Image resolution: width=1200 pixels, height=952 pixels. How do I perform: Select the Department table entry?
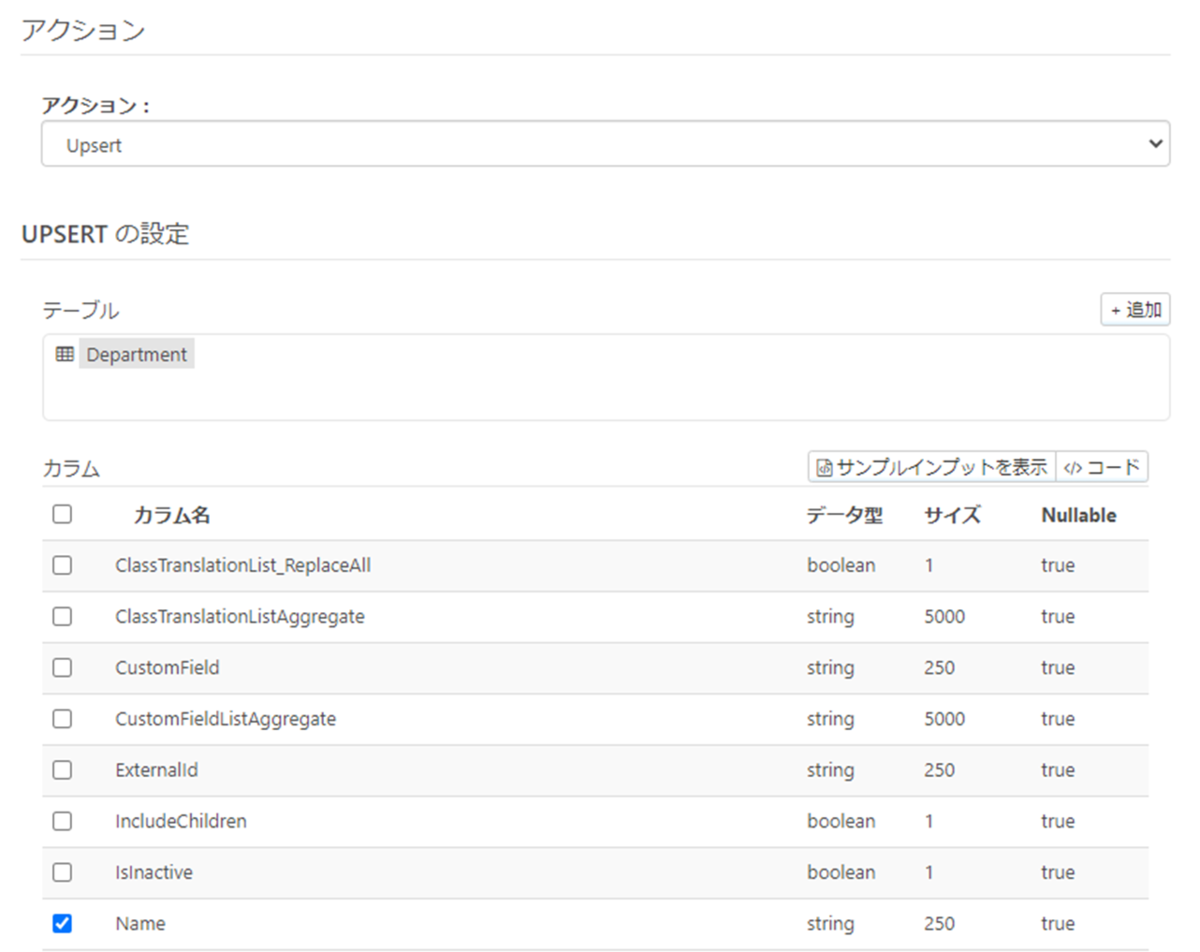(136, 354)
